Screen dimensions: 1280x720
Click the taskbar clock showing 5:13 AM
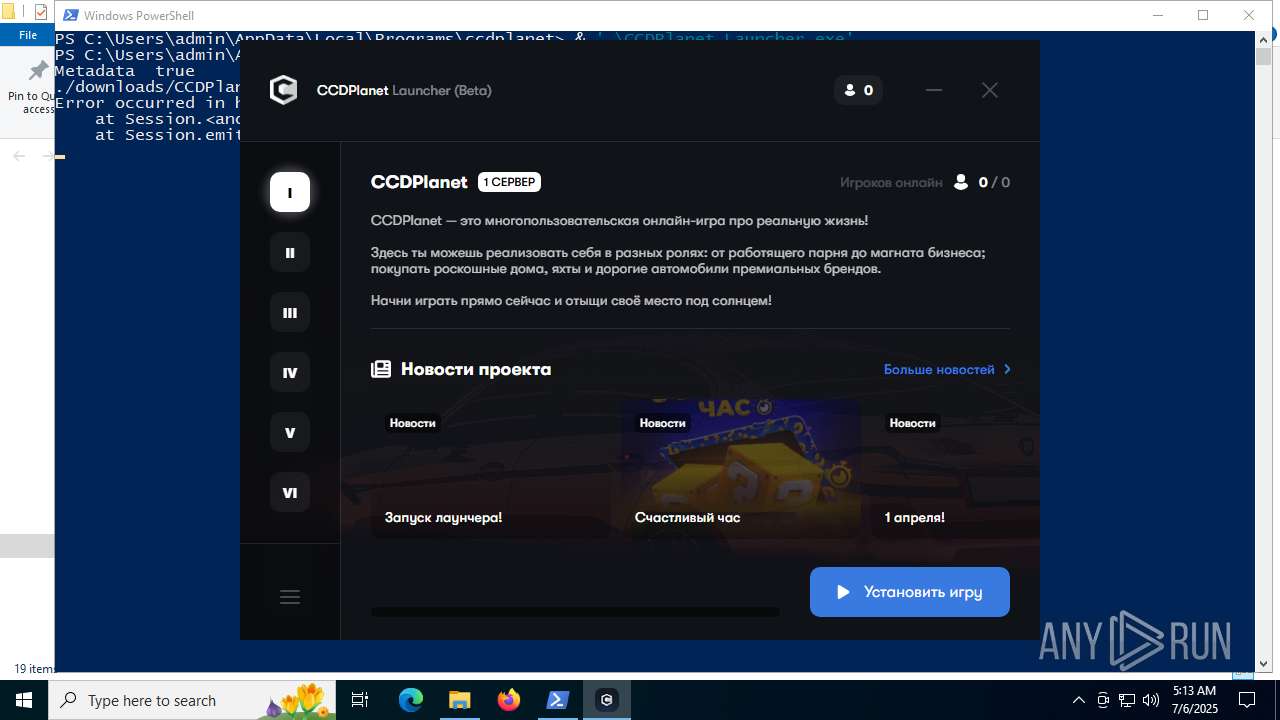pos(1194,700)
